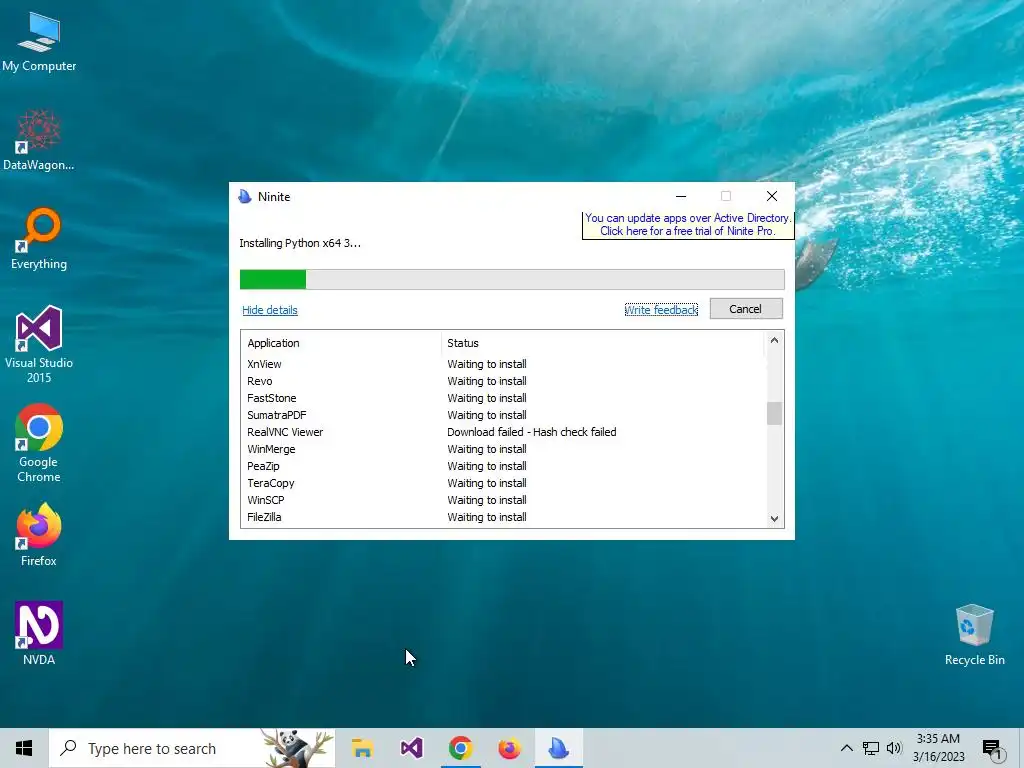
Task: Select the Ninite taskbar icon
Action: point(558,748)
